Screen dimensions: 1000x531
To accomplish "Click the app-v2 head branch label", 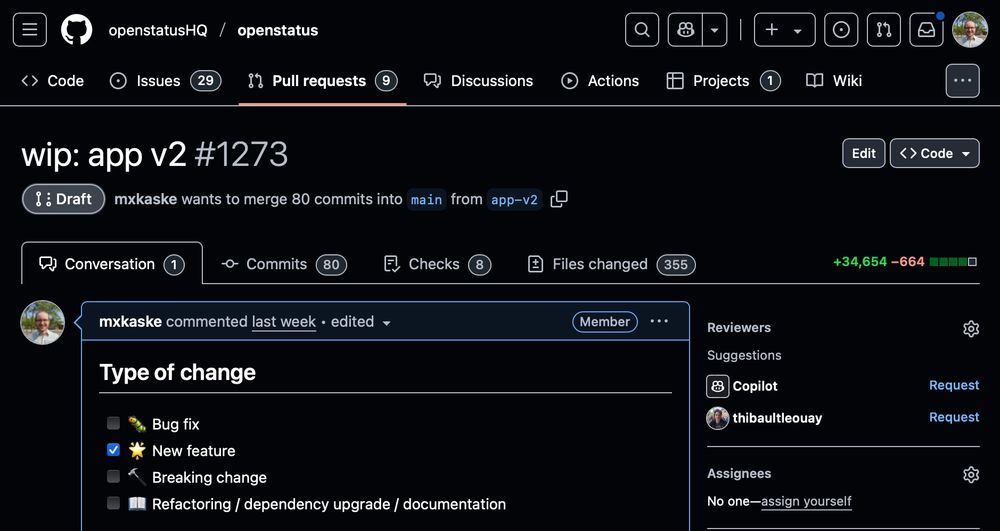I will [514, 200].
